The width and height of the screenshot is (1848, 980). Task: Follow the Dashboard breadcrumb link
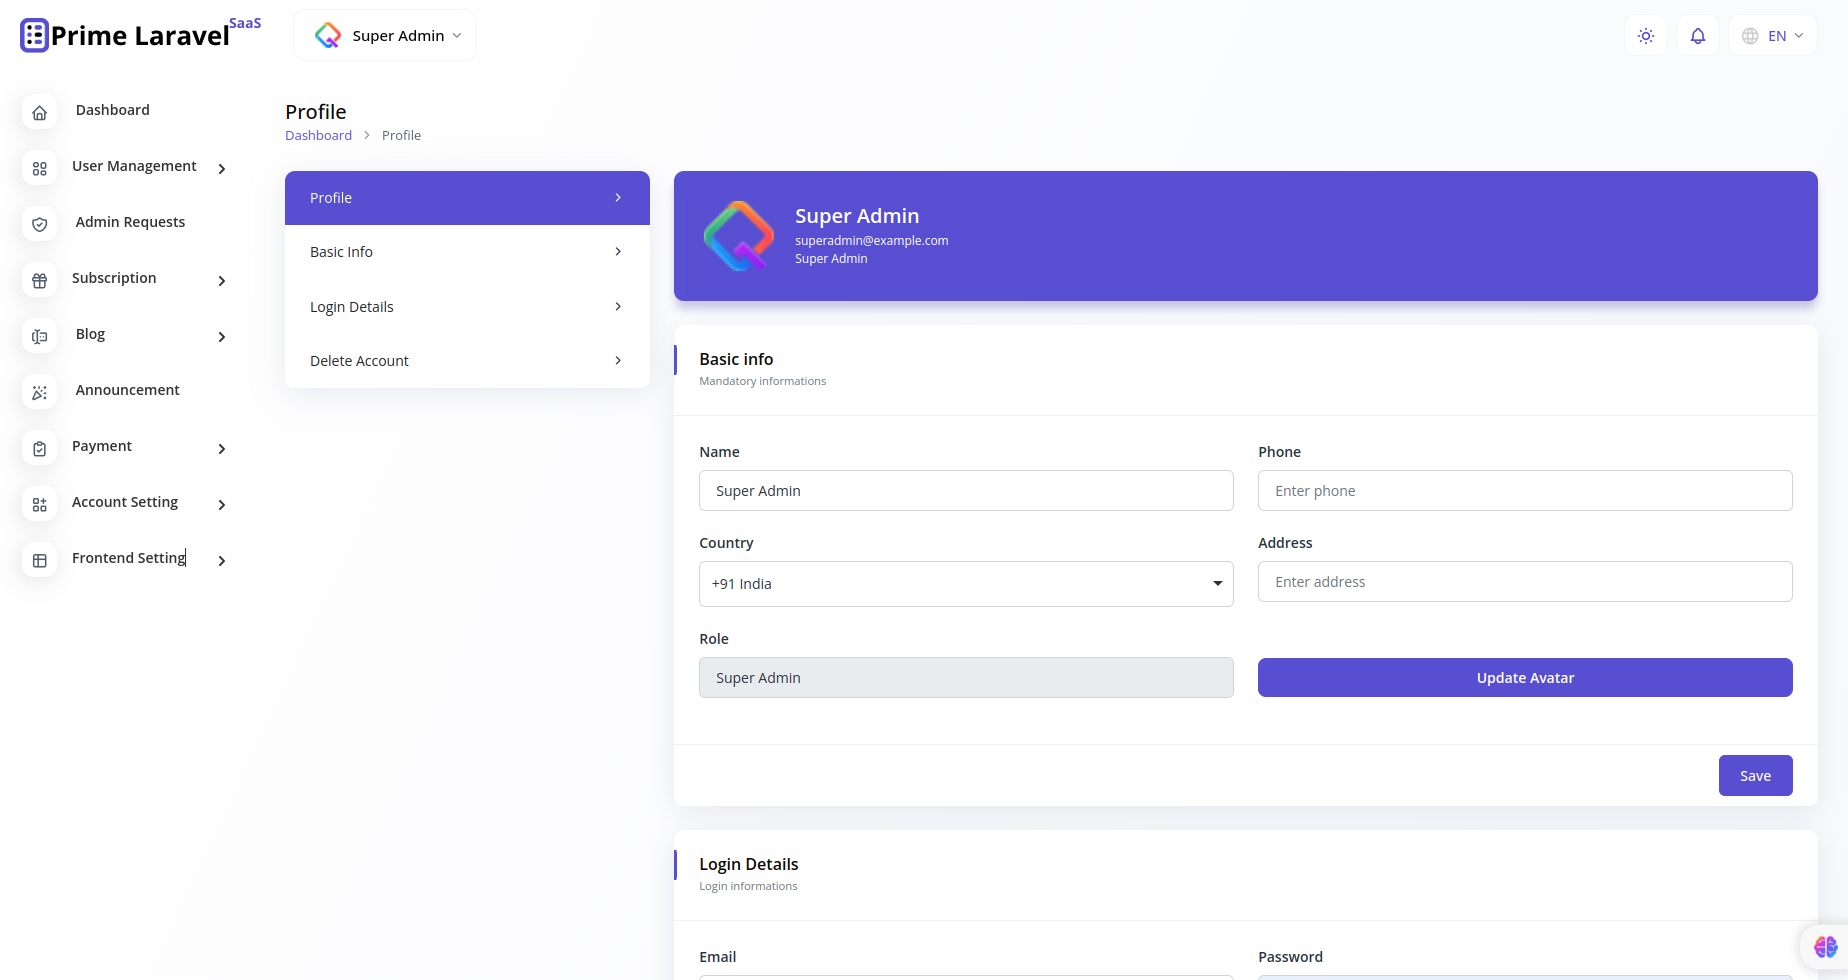point(318,135)
